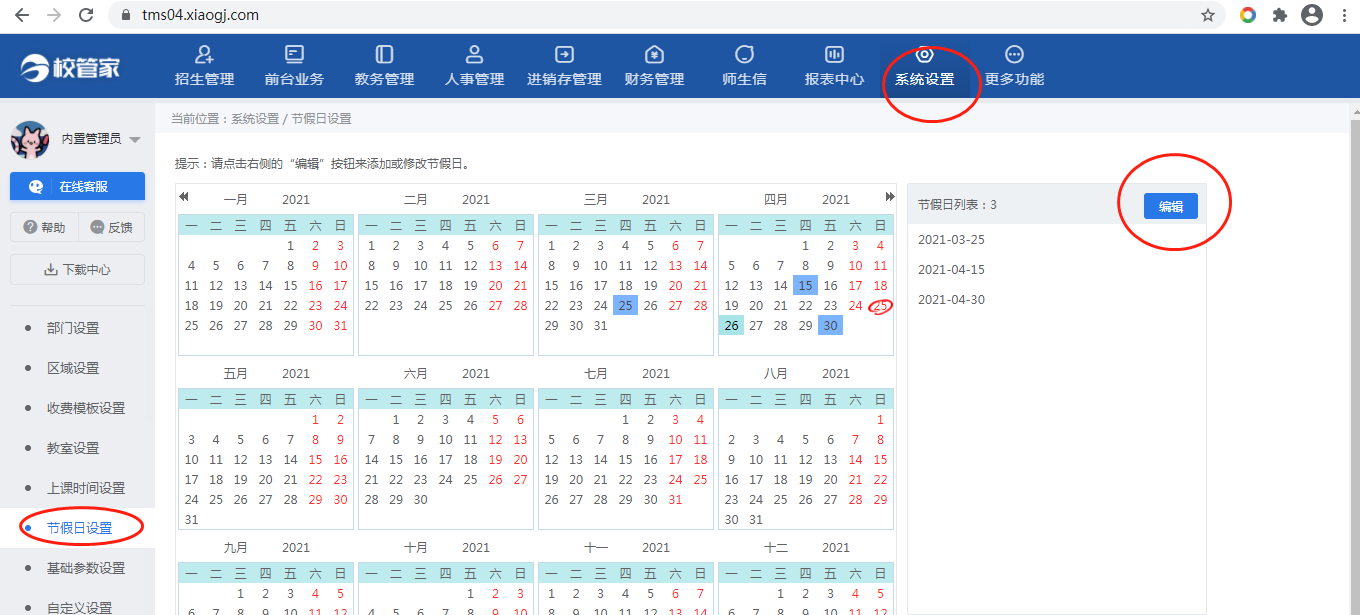1360x615 pixels.
Task: Click the user avatar picture
Action: coord(30,139)
